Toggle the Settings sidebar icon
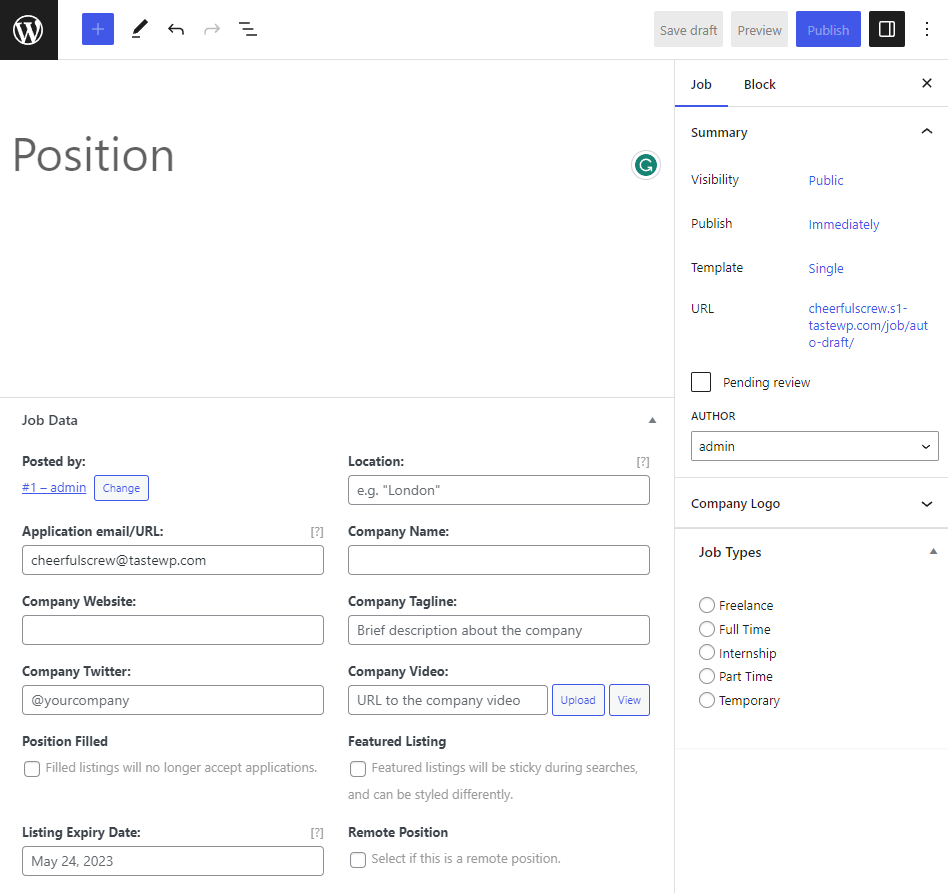The image size is (948, 893). [886, 29]
